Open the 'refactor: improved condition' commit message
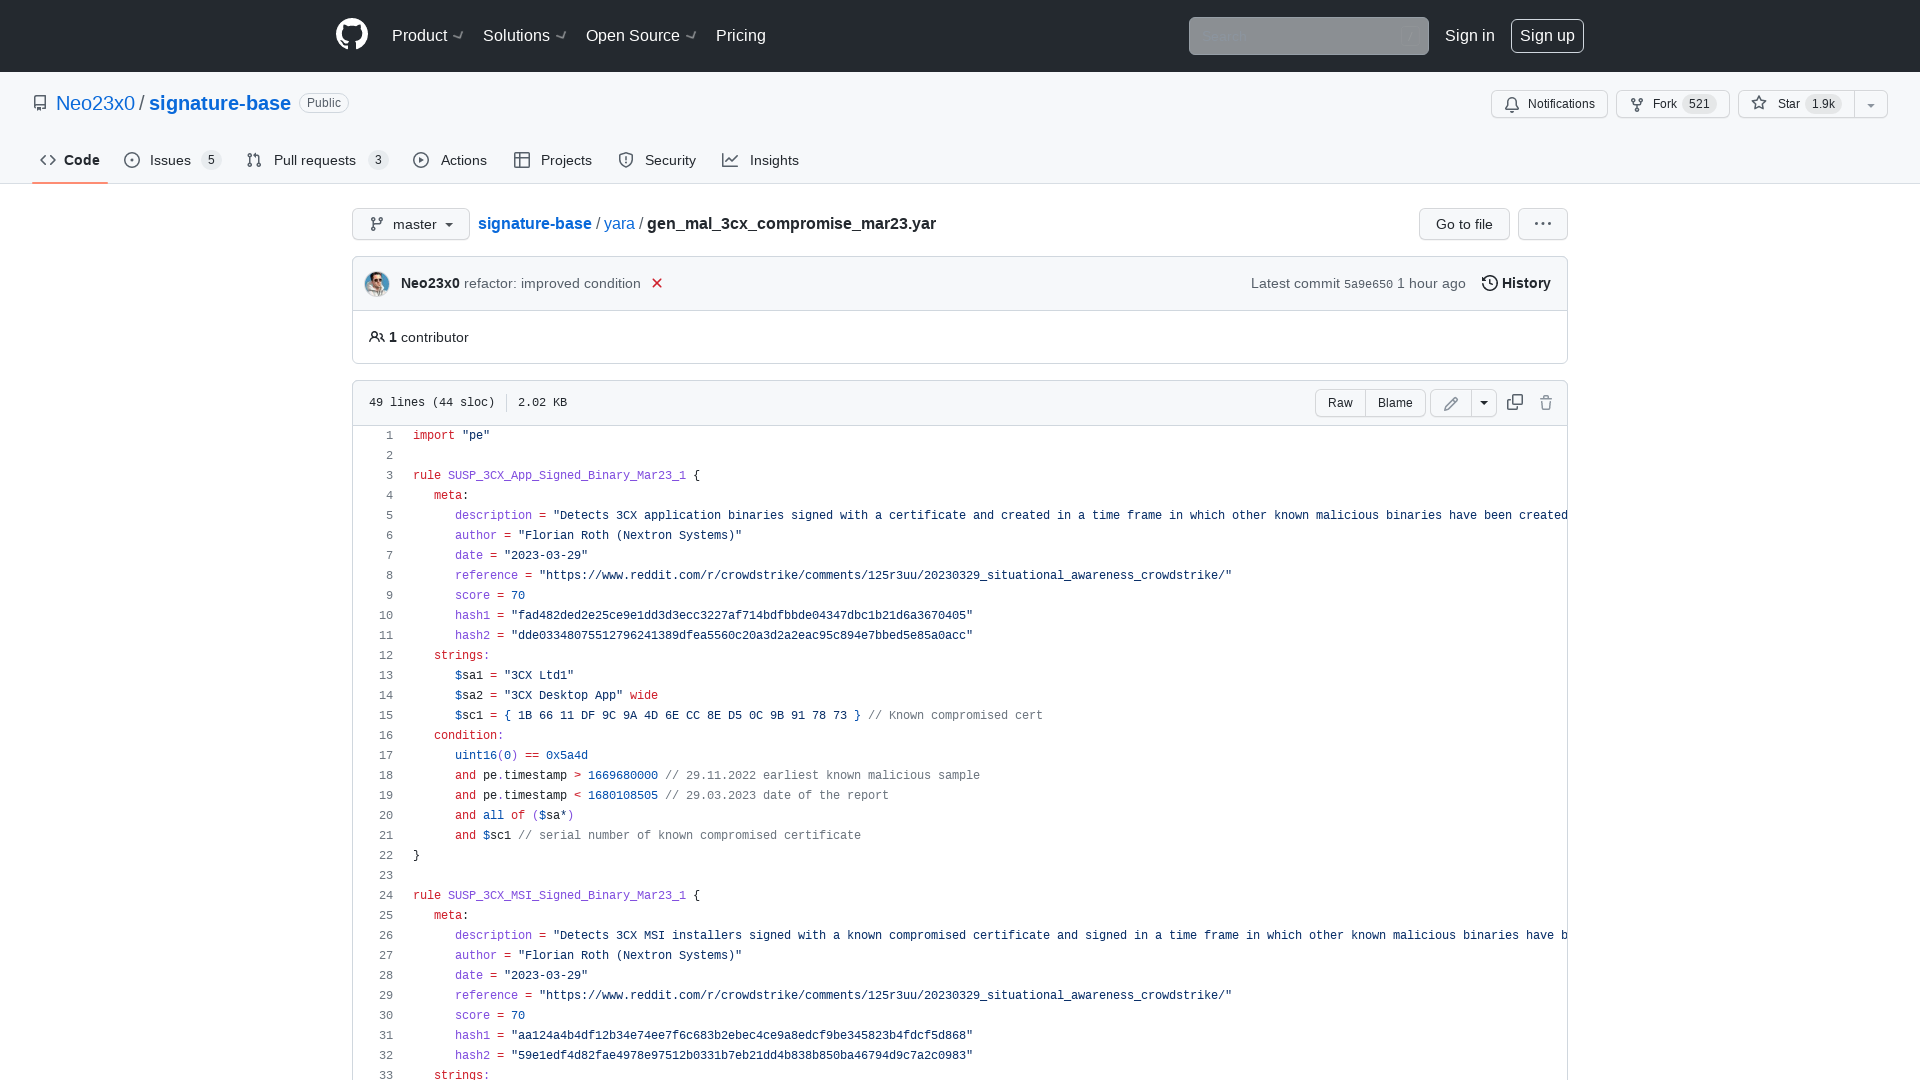The image size is (1920, 1080). (552, 283)
